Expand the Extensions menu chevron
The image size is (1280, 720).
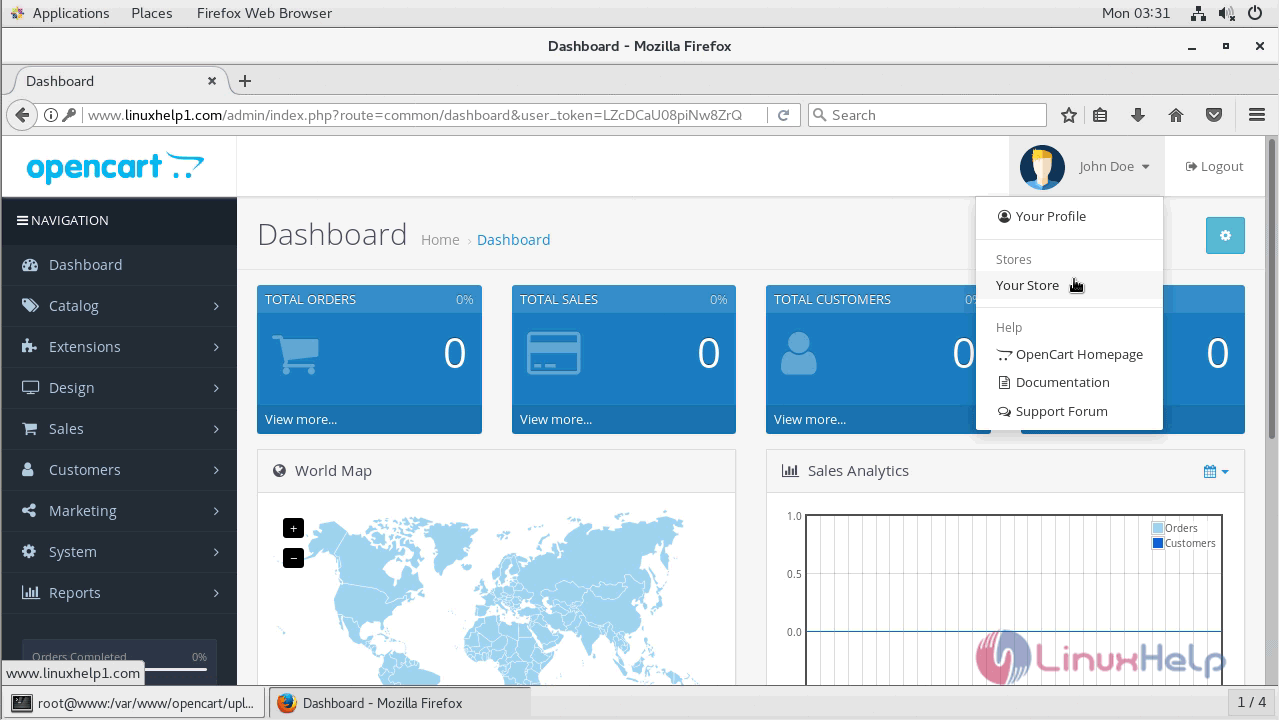[x=216, y=347]
